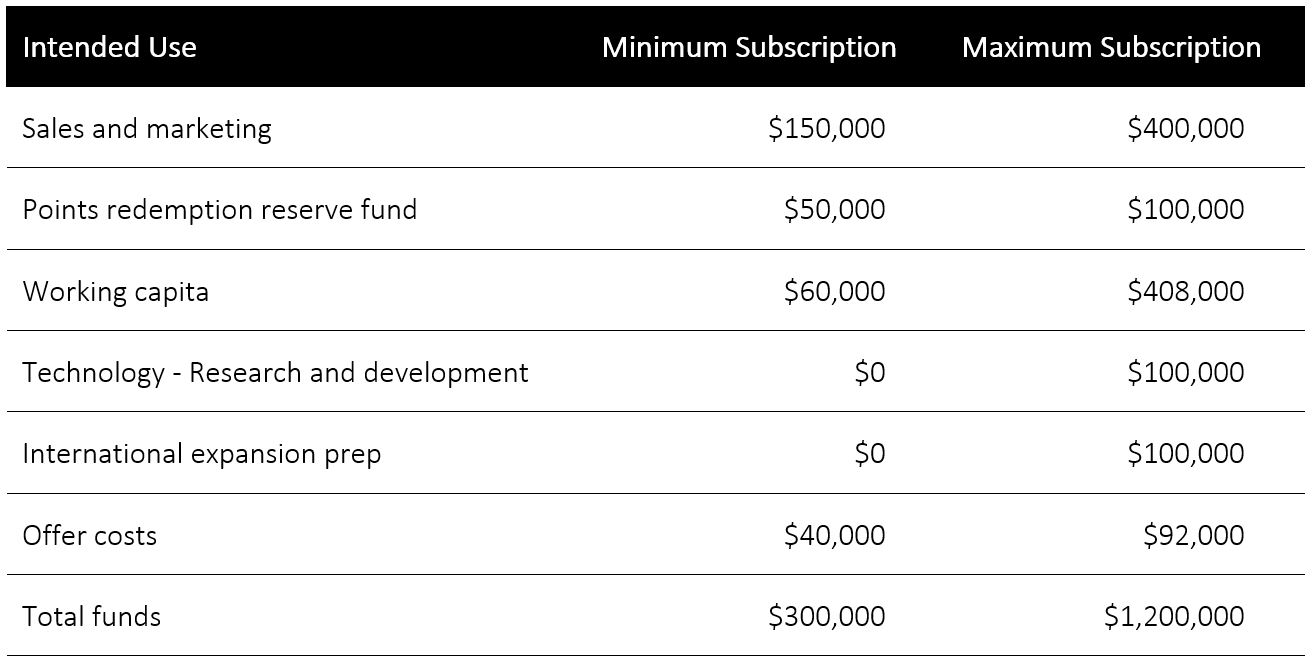Select the Working capita row label
1312x660 pixels.
tap(116, 292)
